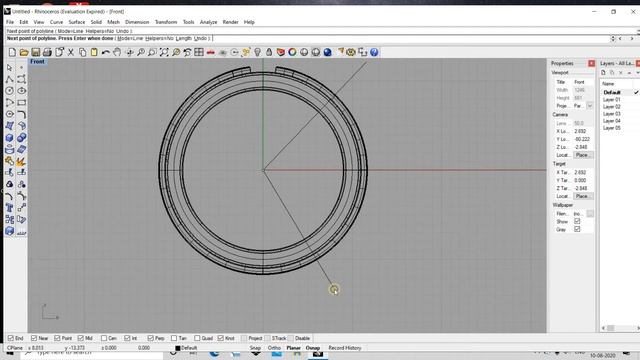Select the Ellipse tool in left sidebar
The width and height of the screenshot is (640, 360).
(22, 91)
